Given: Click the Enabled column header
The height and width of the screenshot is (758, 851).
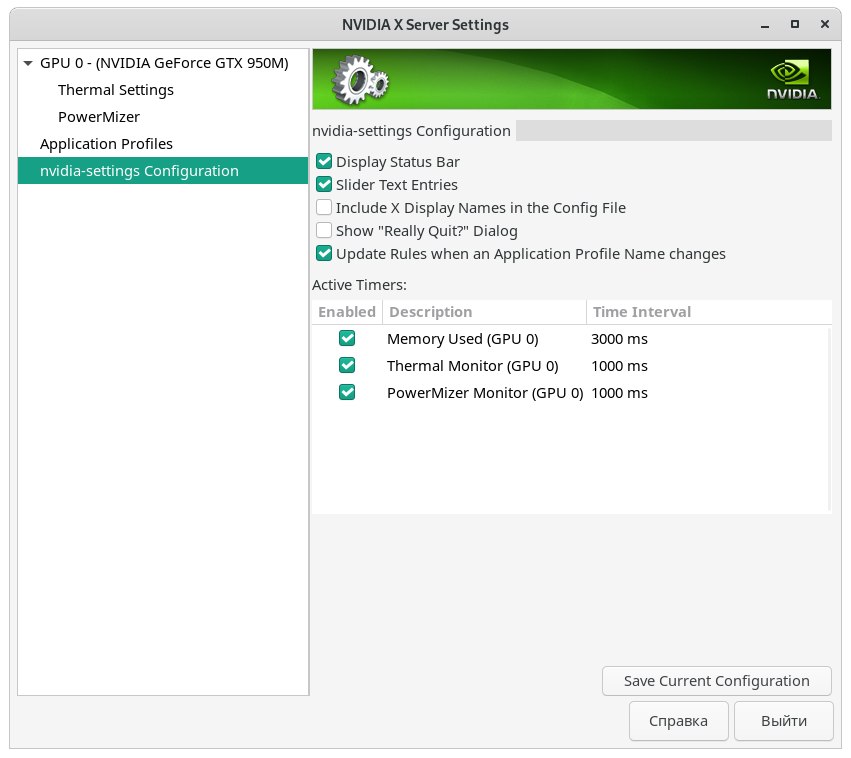Looking at the screenshot, I should (347, 312).
